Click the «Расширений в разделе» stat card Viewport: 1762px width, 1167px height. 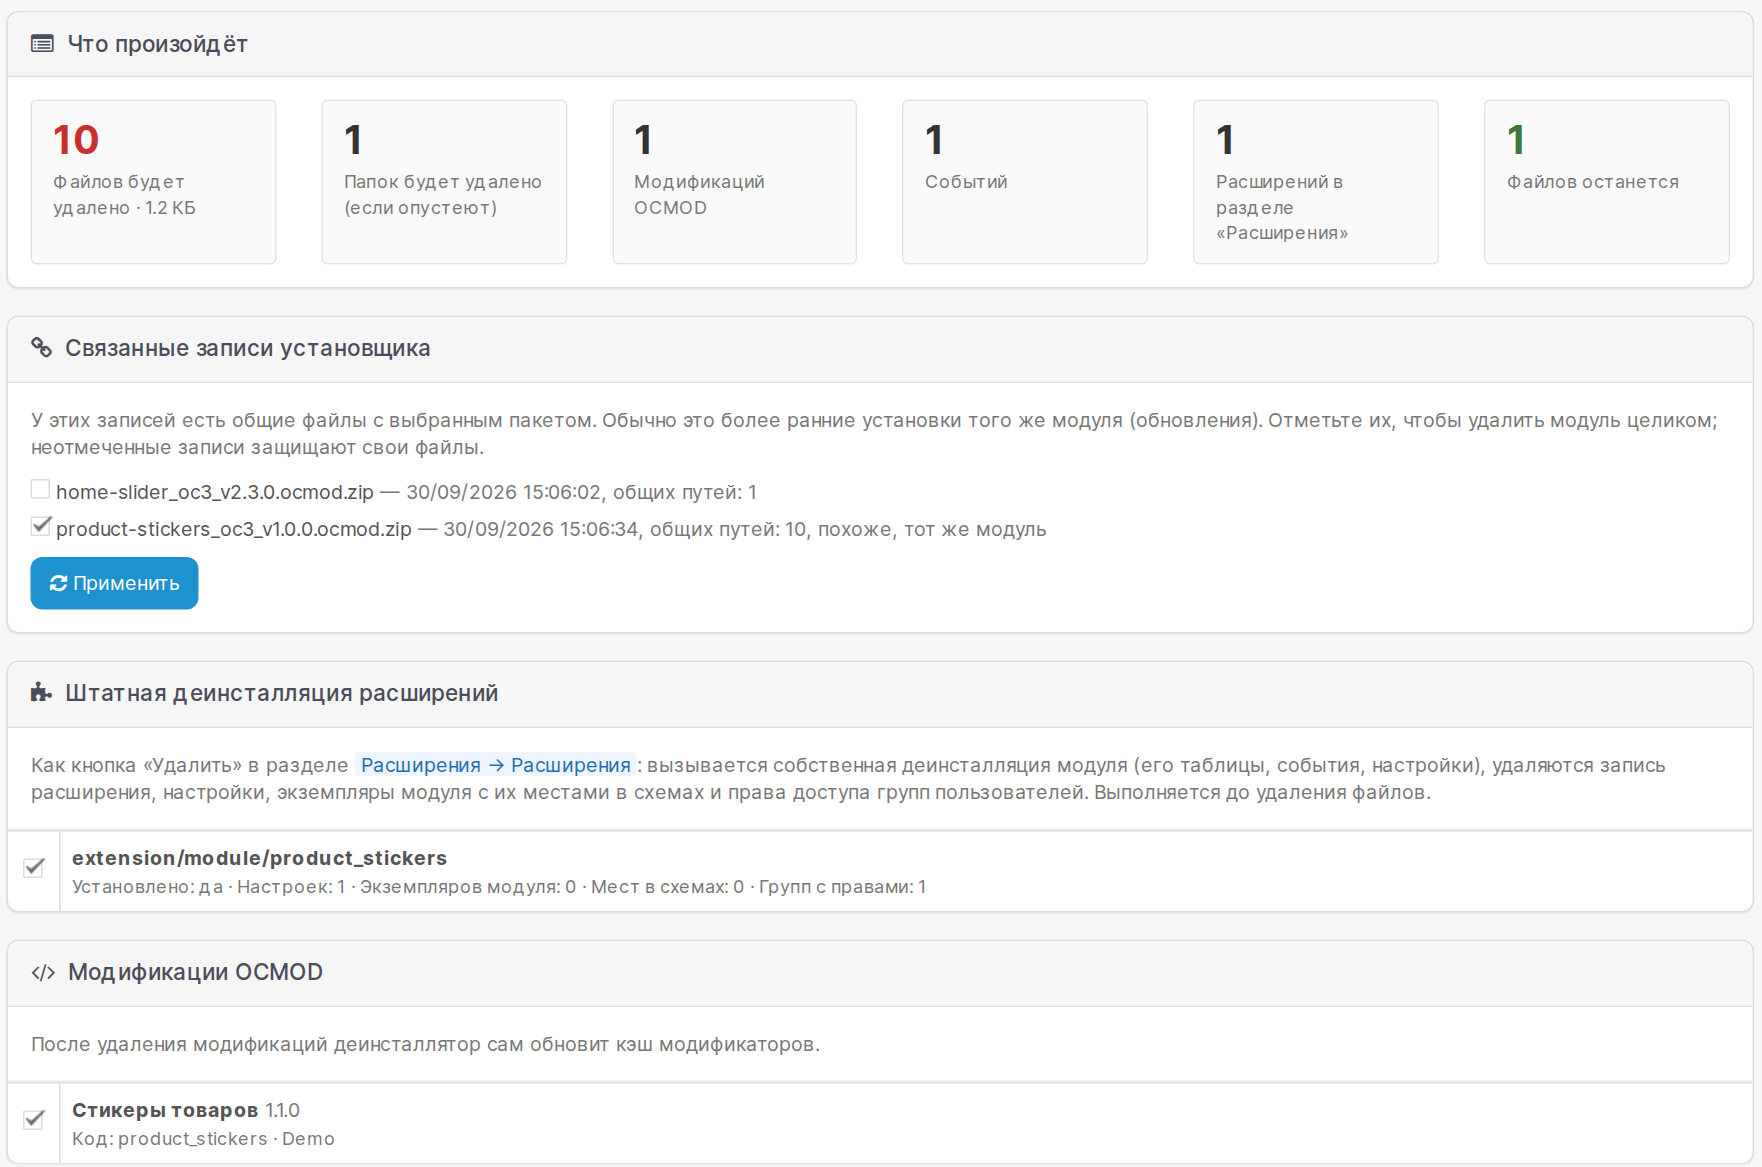(1316, 182)
